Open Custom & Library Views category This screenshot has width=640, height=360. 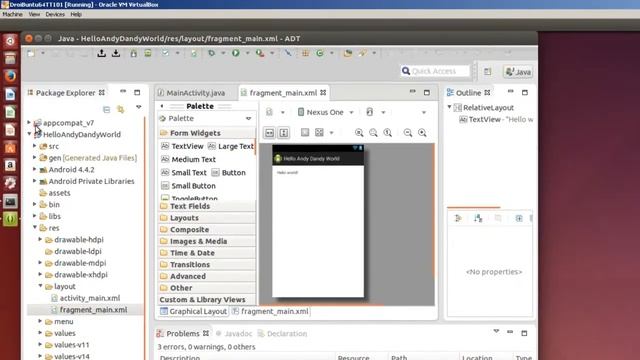click(207, 300)
